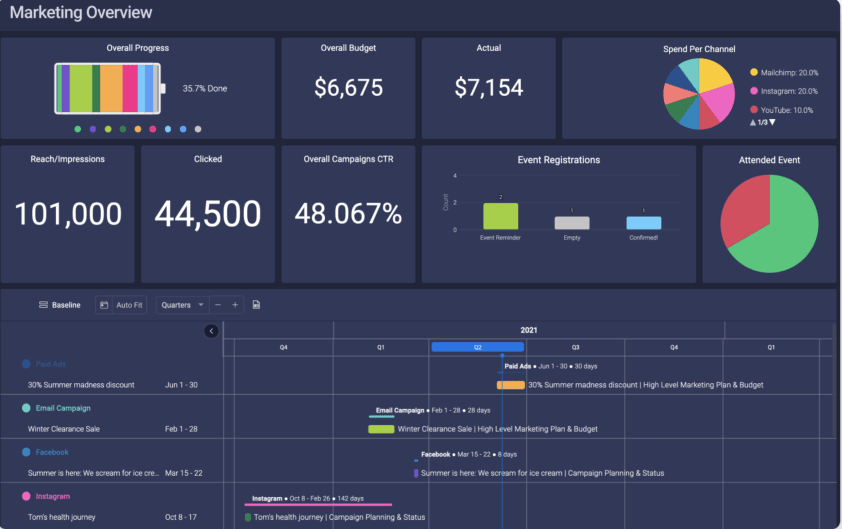Click the green Winter Clearance Sale Gantt bar
842x529 pixels.
click(x=381, y=429)
